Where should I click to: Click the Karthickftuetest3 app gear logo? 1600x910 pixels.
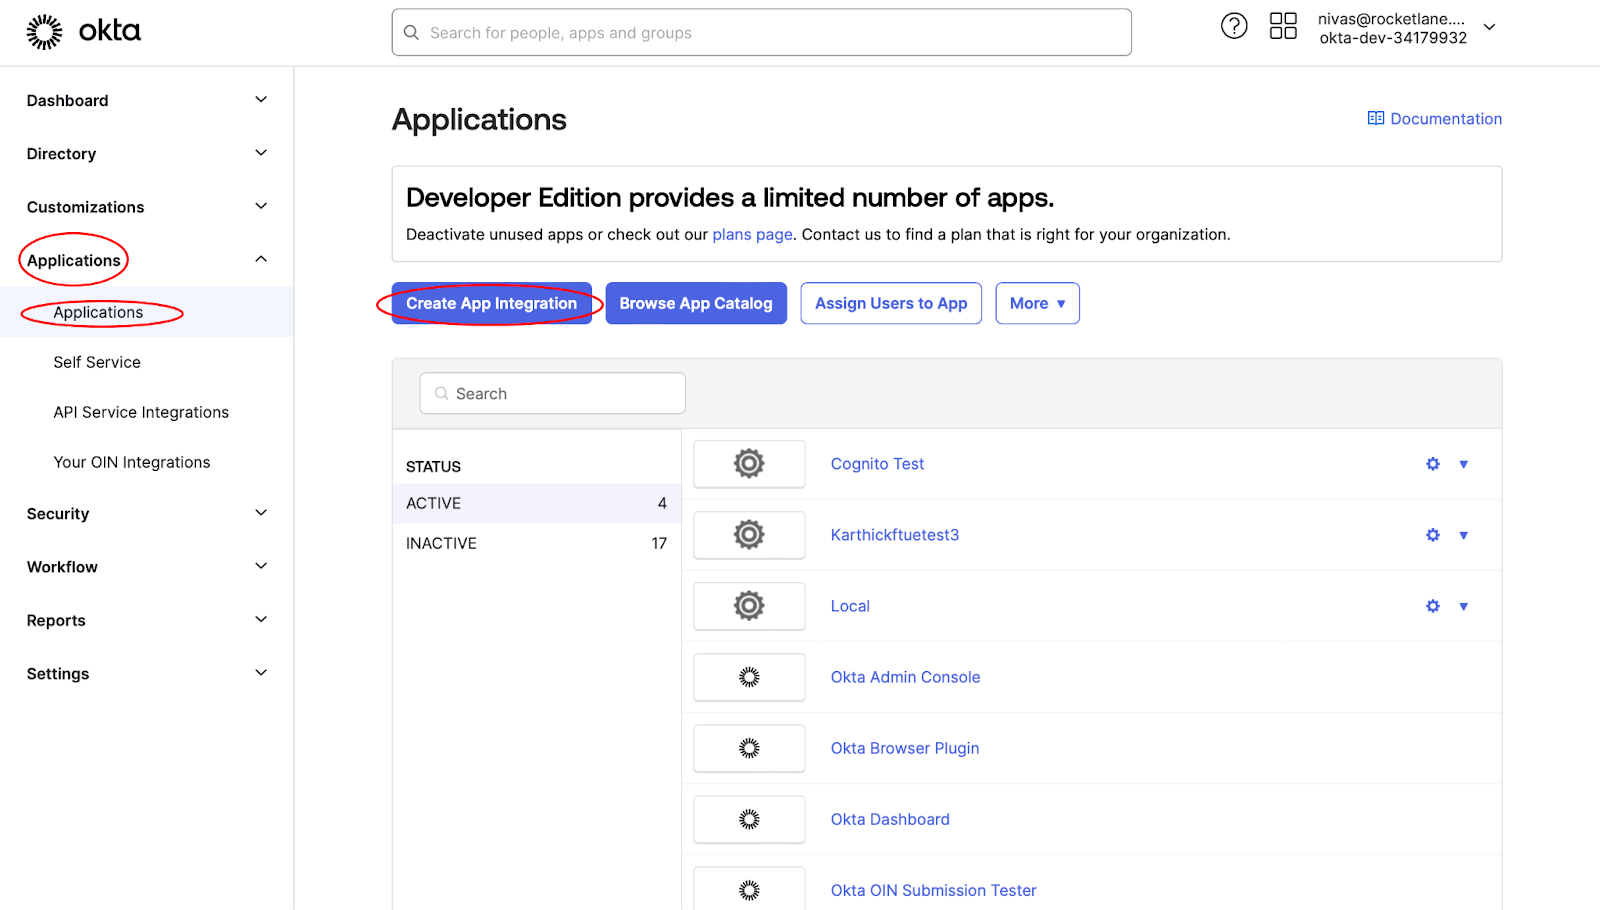pos(749,535)
